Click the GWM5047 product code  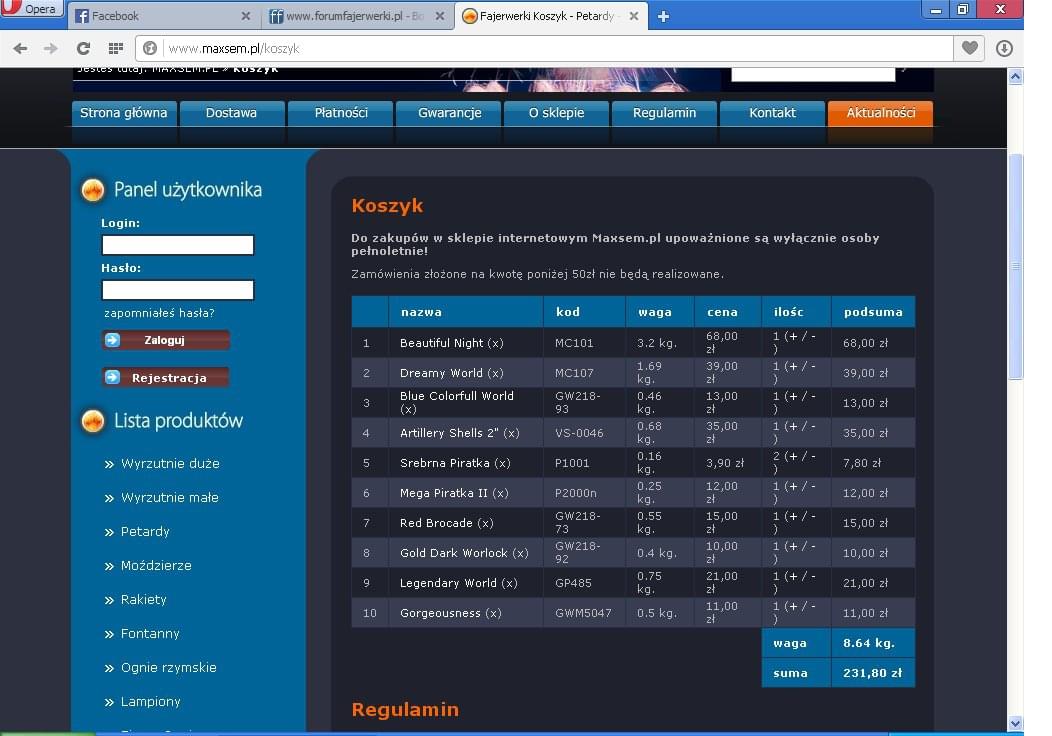[x=583, y=613]
